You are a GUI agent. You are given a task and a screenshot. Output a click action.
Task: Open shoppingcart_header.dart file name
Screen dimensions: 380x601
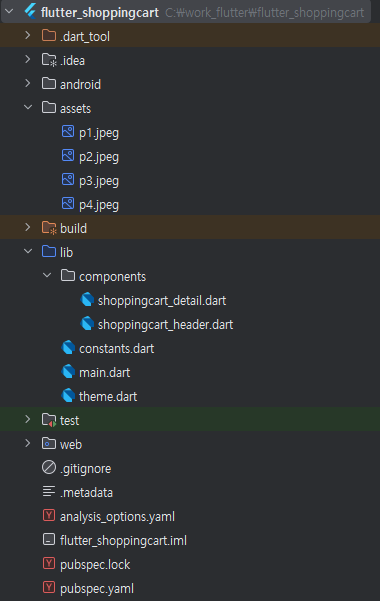coord(165,325)
